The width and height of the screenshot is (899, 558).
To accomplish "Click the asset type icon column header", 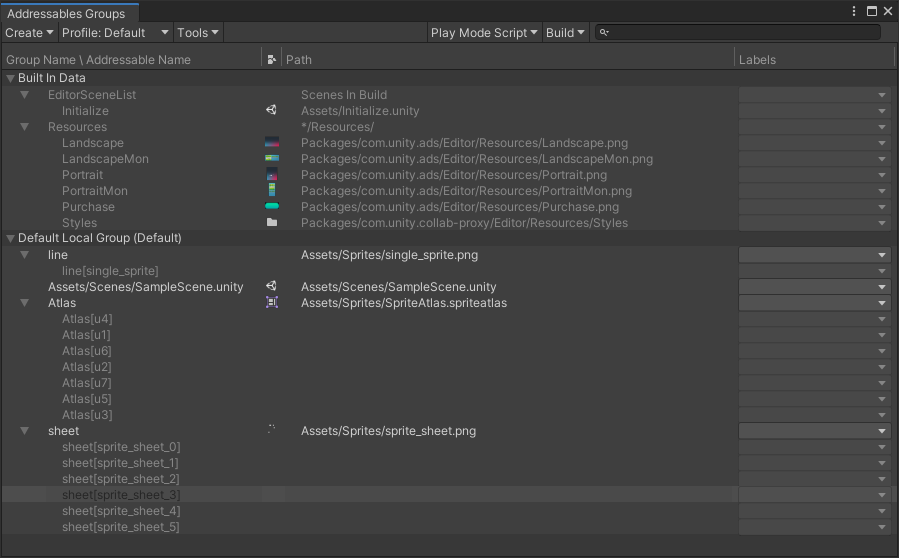I will (272, 60).
